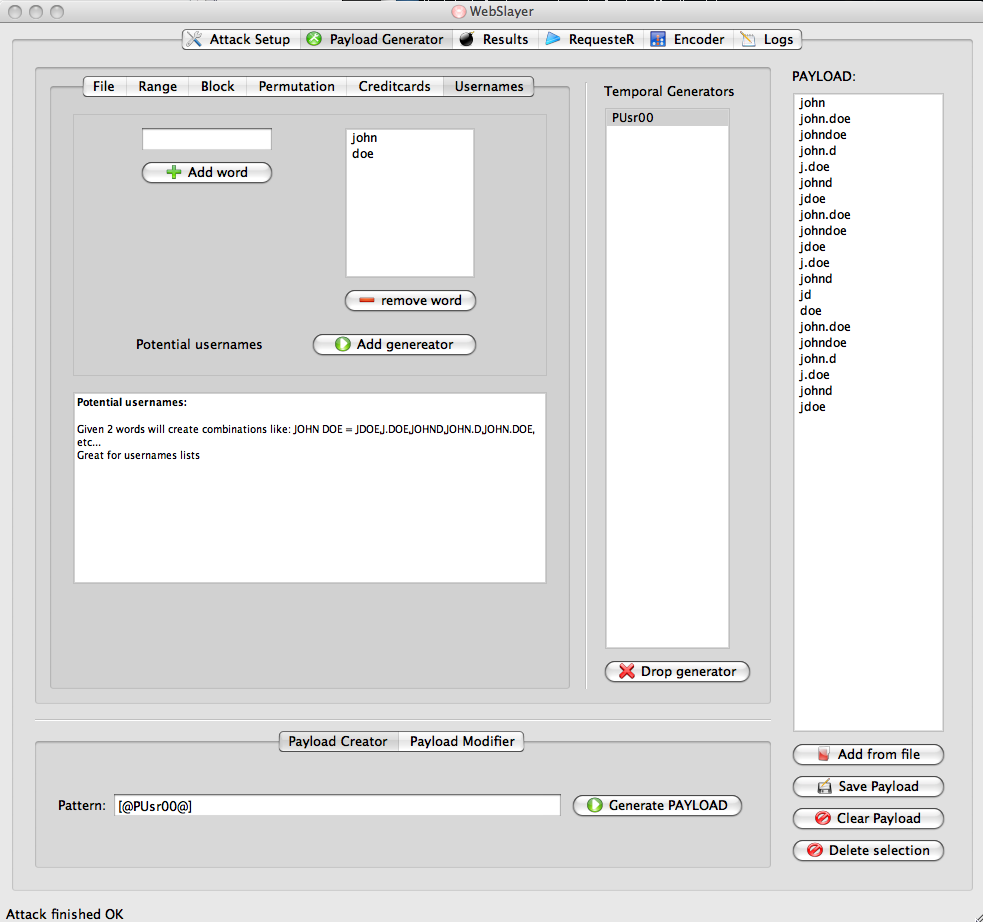
Task: Click the Clear Payload button
Action: click(x=868, y=819)
